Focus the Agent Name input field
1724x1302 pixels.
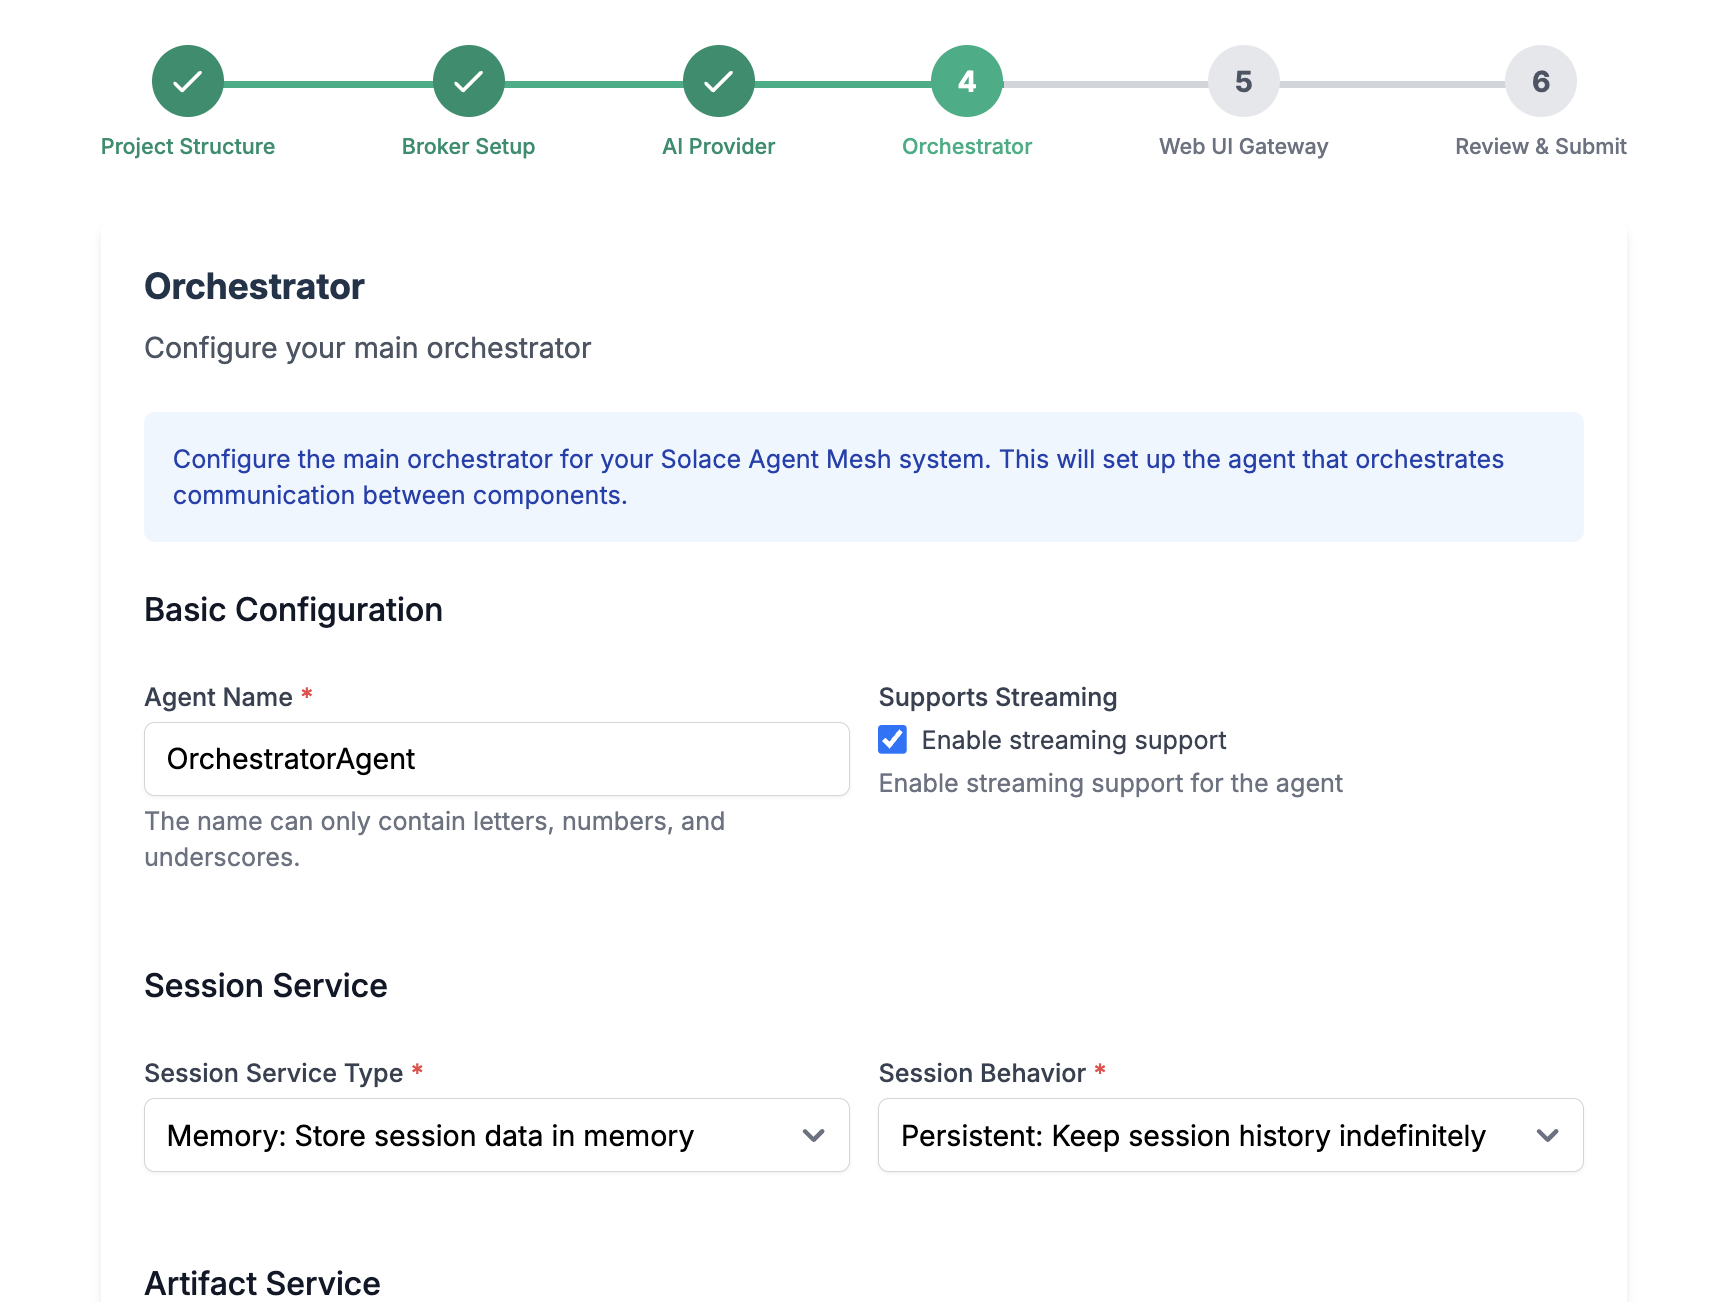496,759
